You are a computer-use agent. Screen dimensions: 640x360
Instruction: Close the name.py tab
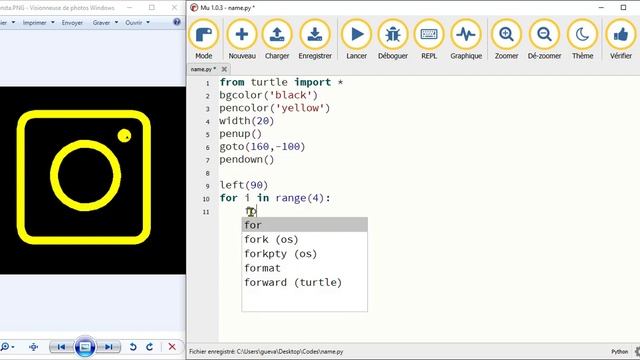[x=224, y=69]
